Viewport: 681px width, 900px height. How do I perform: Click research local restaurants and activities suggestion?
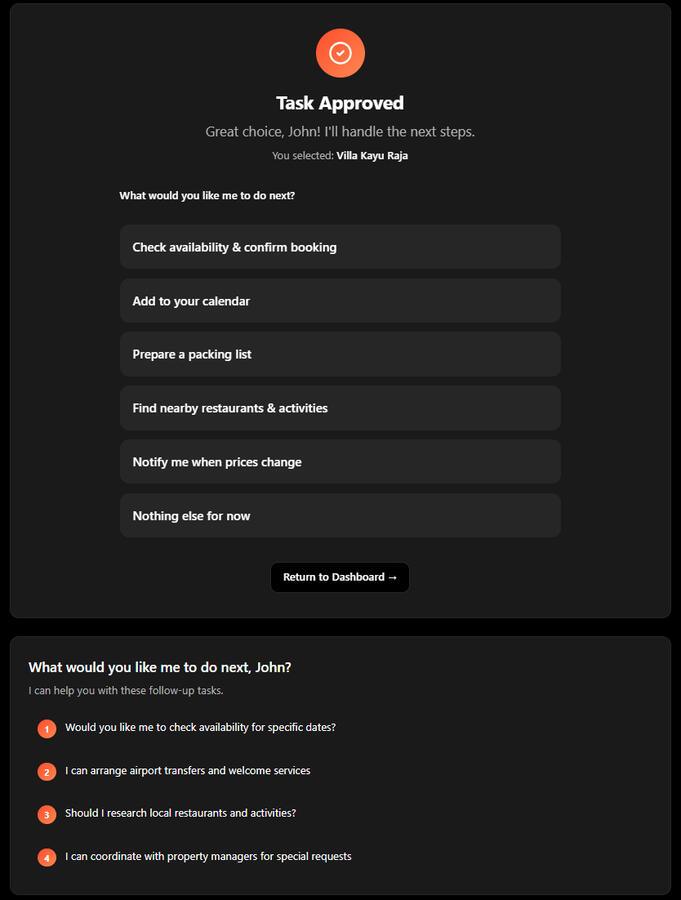180,813
